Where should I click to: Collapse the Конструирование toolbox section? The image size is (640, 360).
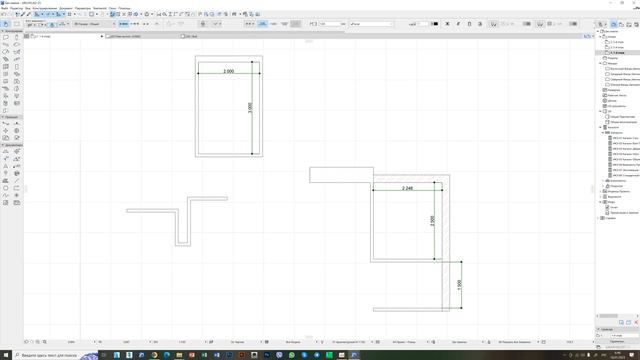(3, 31)
